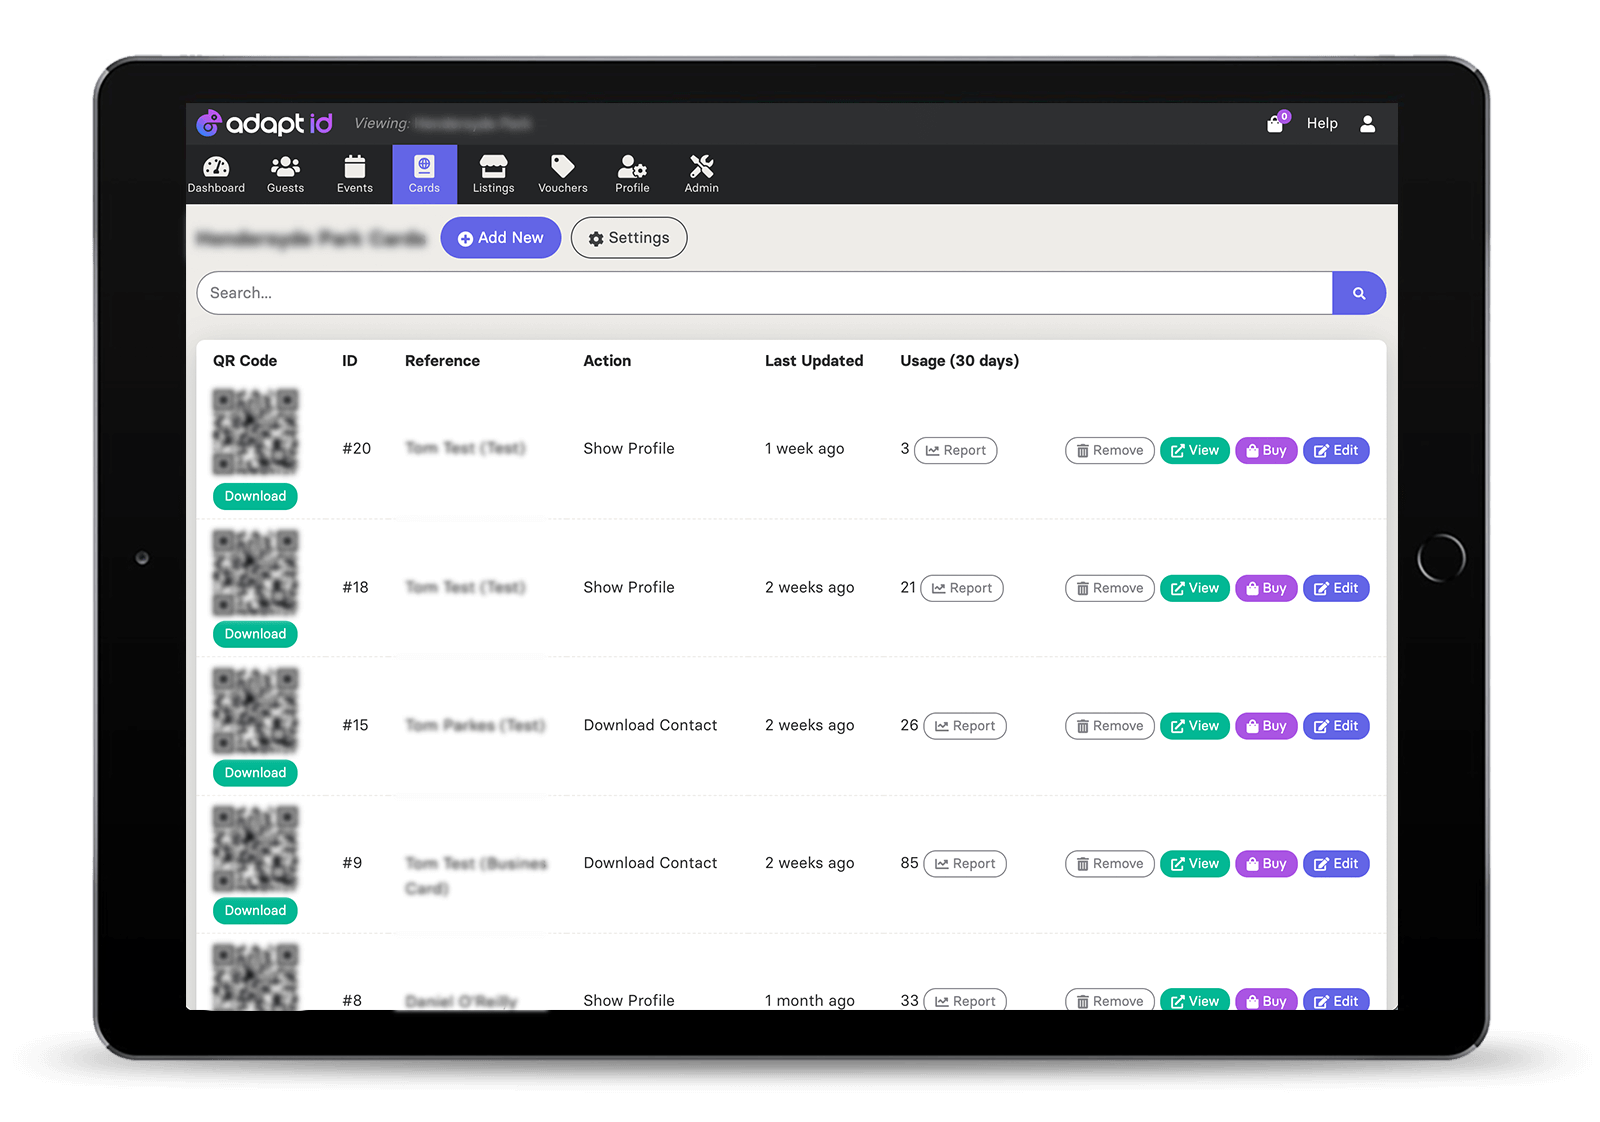Click the QR code thumbnail for card #18
The width and height of the screenshot is (1600, 1122).
point(255,572)
